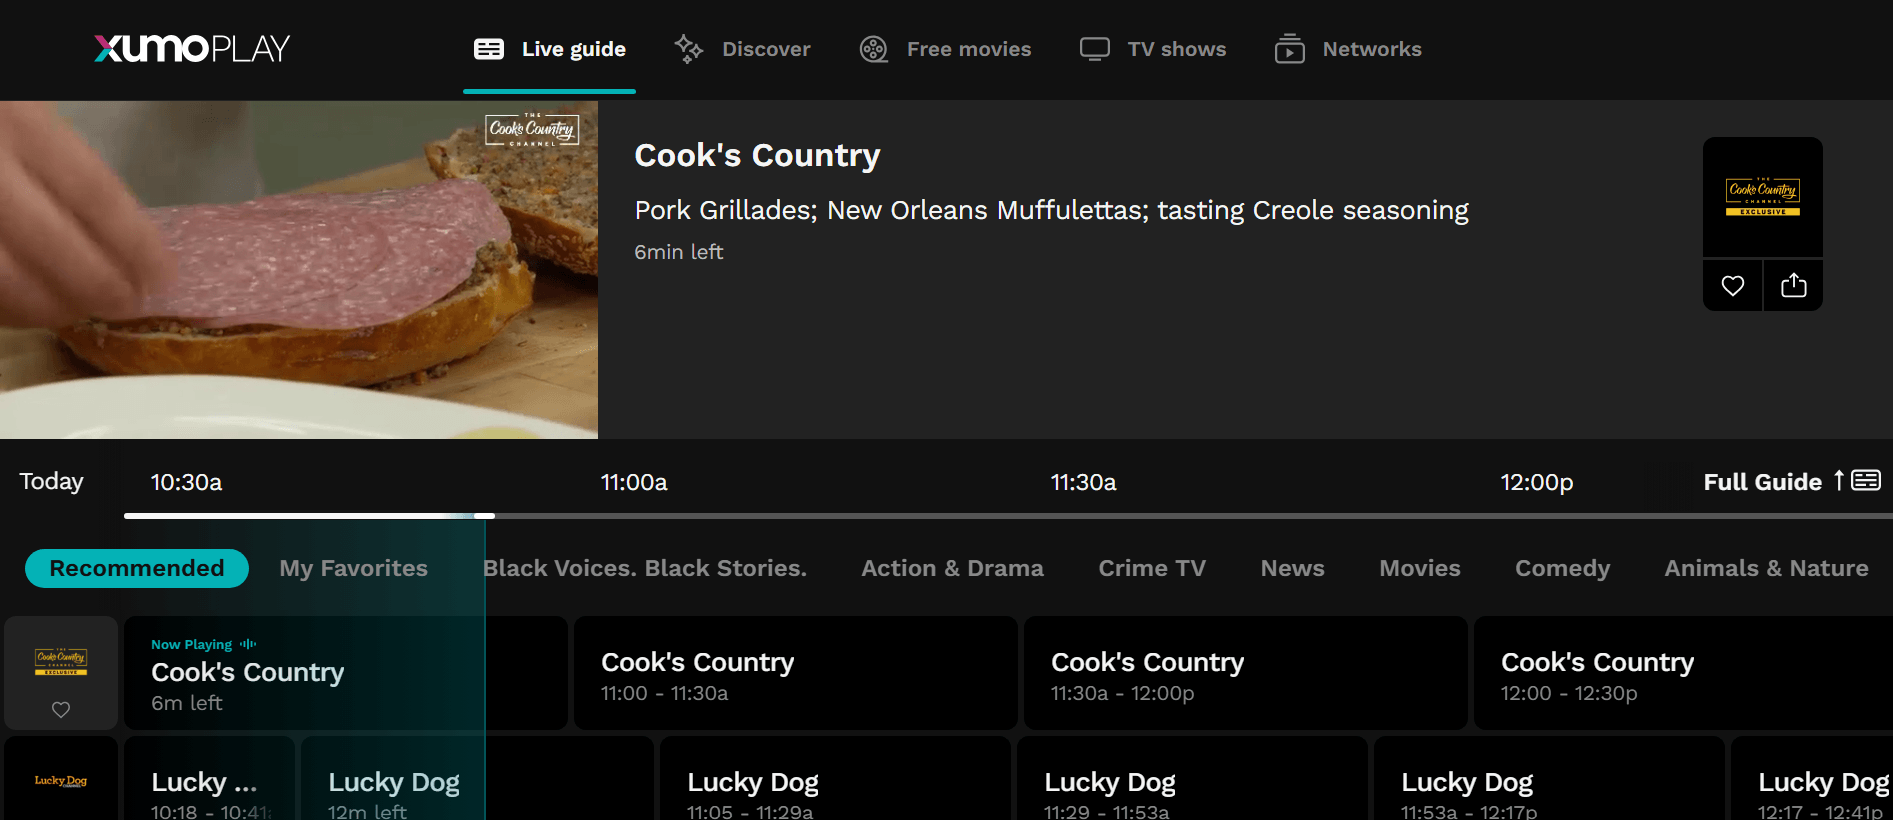Go to the Discover section
This screenshot has height=820, width=1893.
742,49
